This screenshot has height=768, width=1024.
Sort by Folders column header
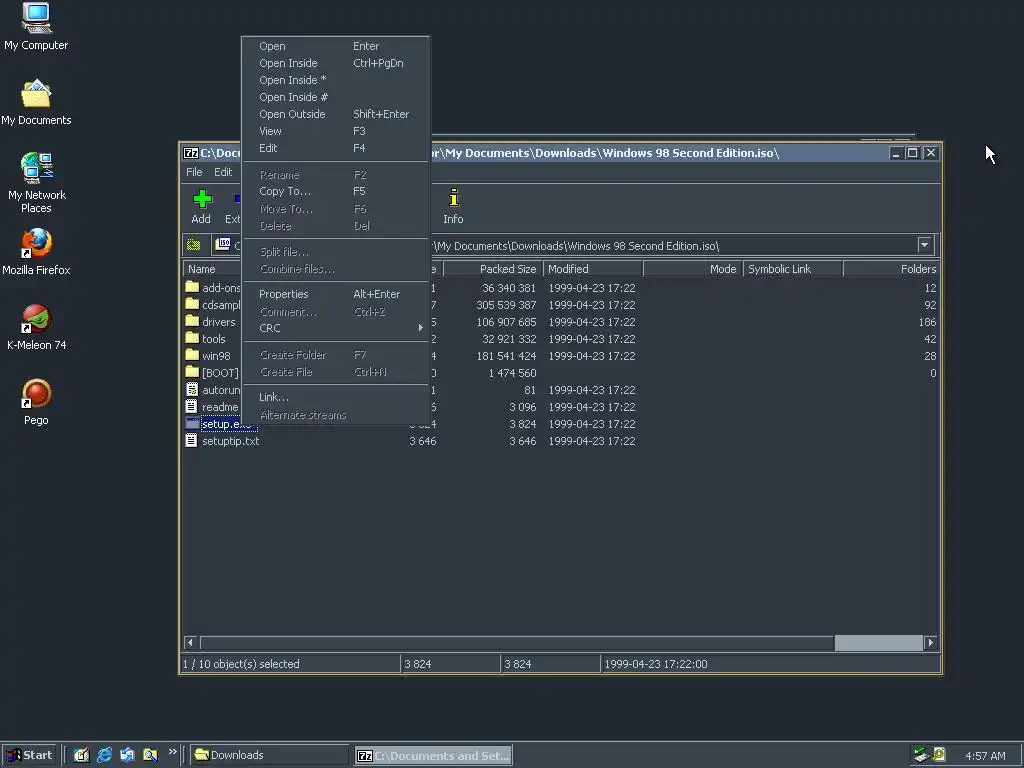click(891, 269)
